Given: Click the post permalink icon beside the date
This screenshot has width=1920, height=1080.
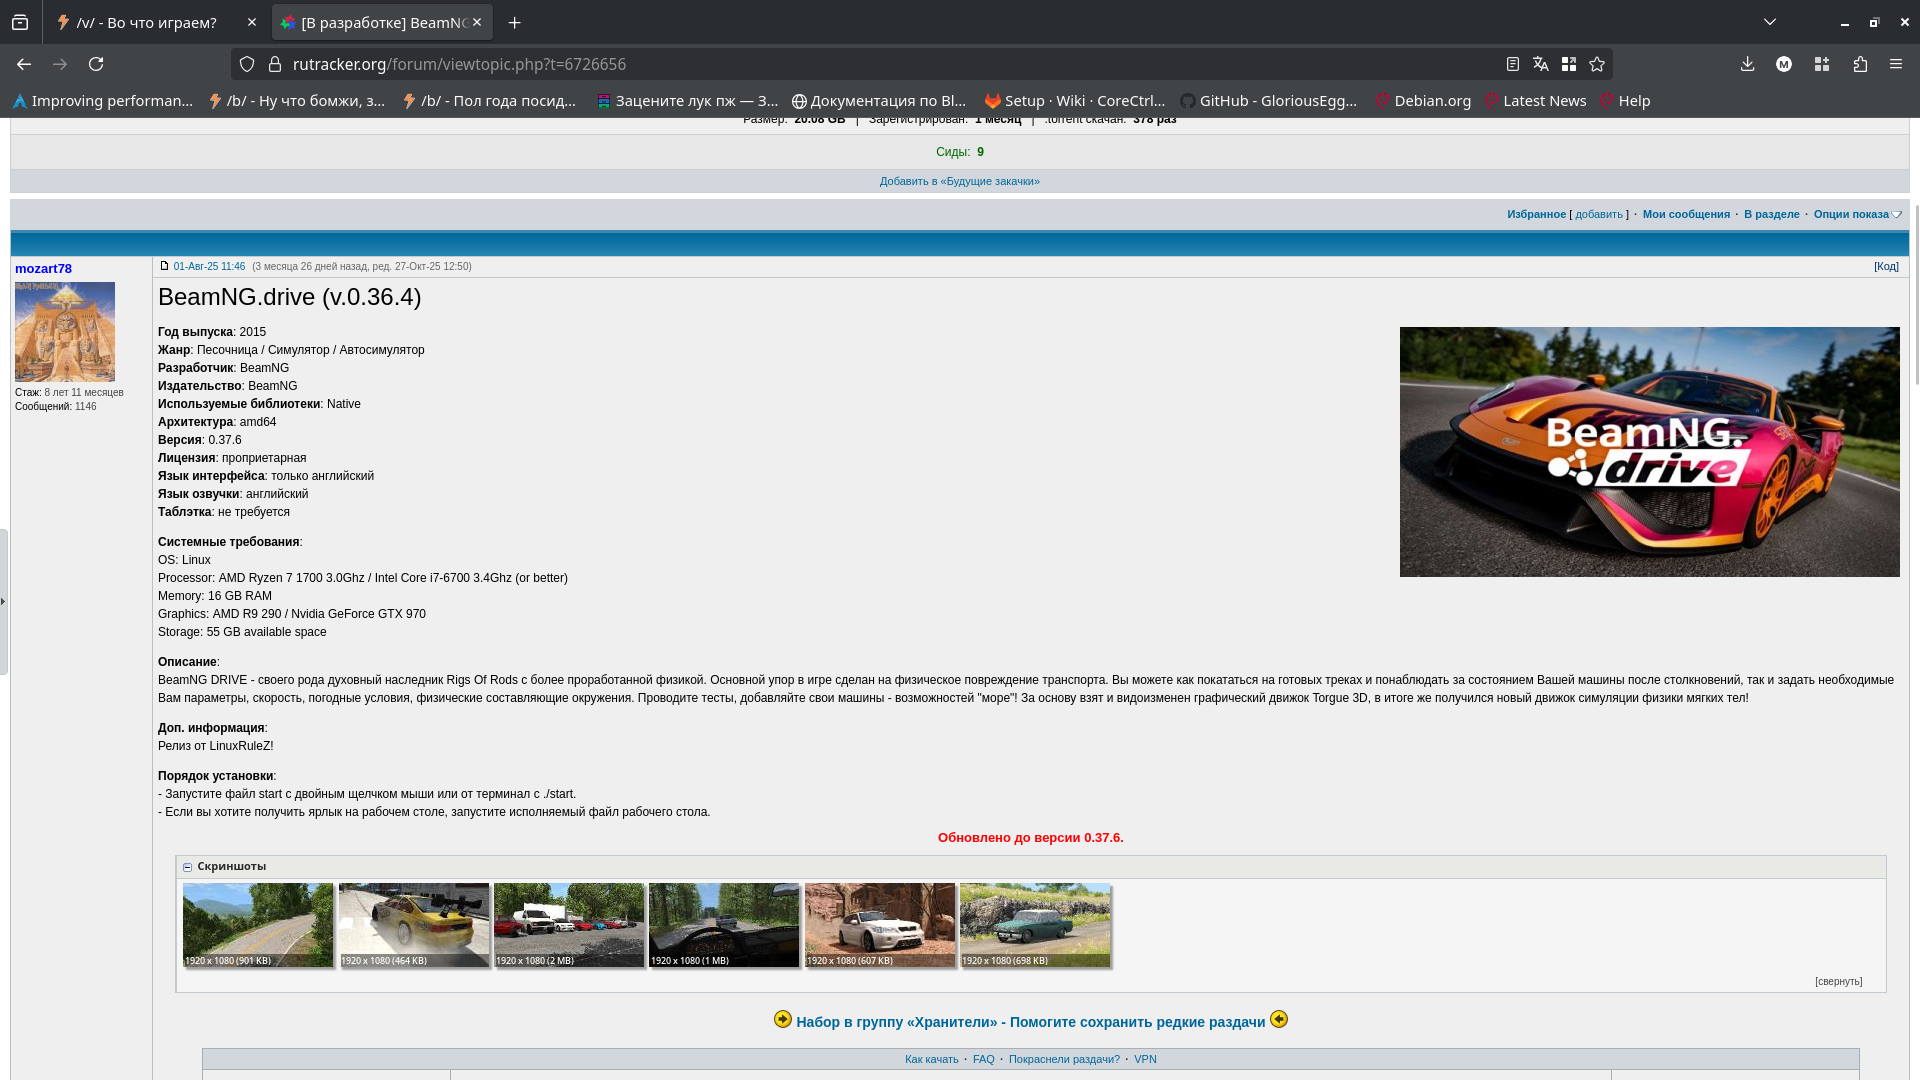Looking at the screenshot, I should [165, 266].
